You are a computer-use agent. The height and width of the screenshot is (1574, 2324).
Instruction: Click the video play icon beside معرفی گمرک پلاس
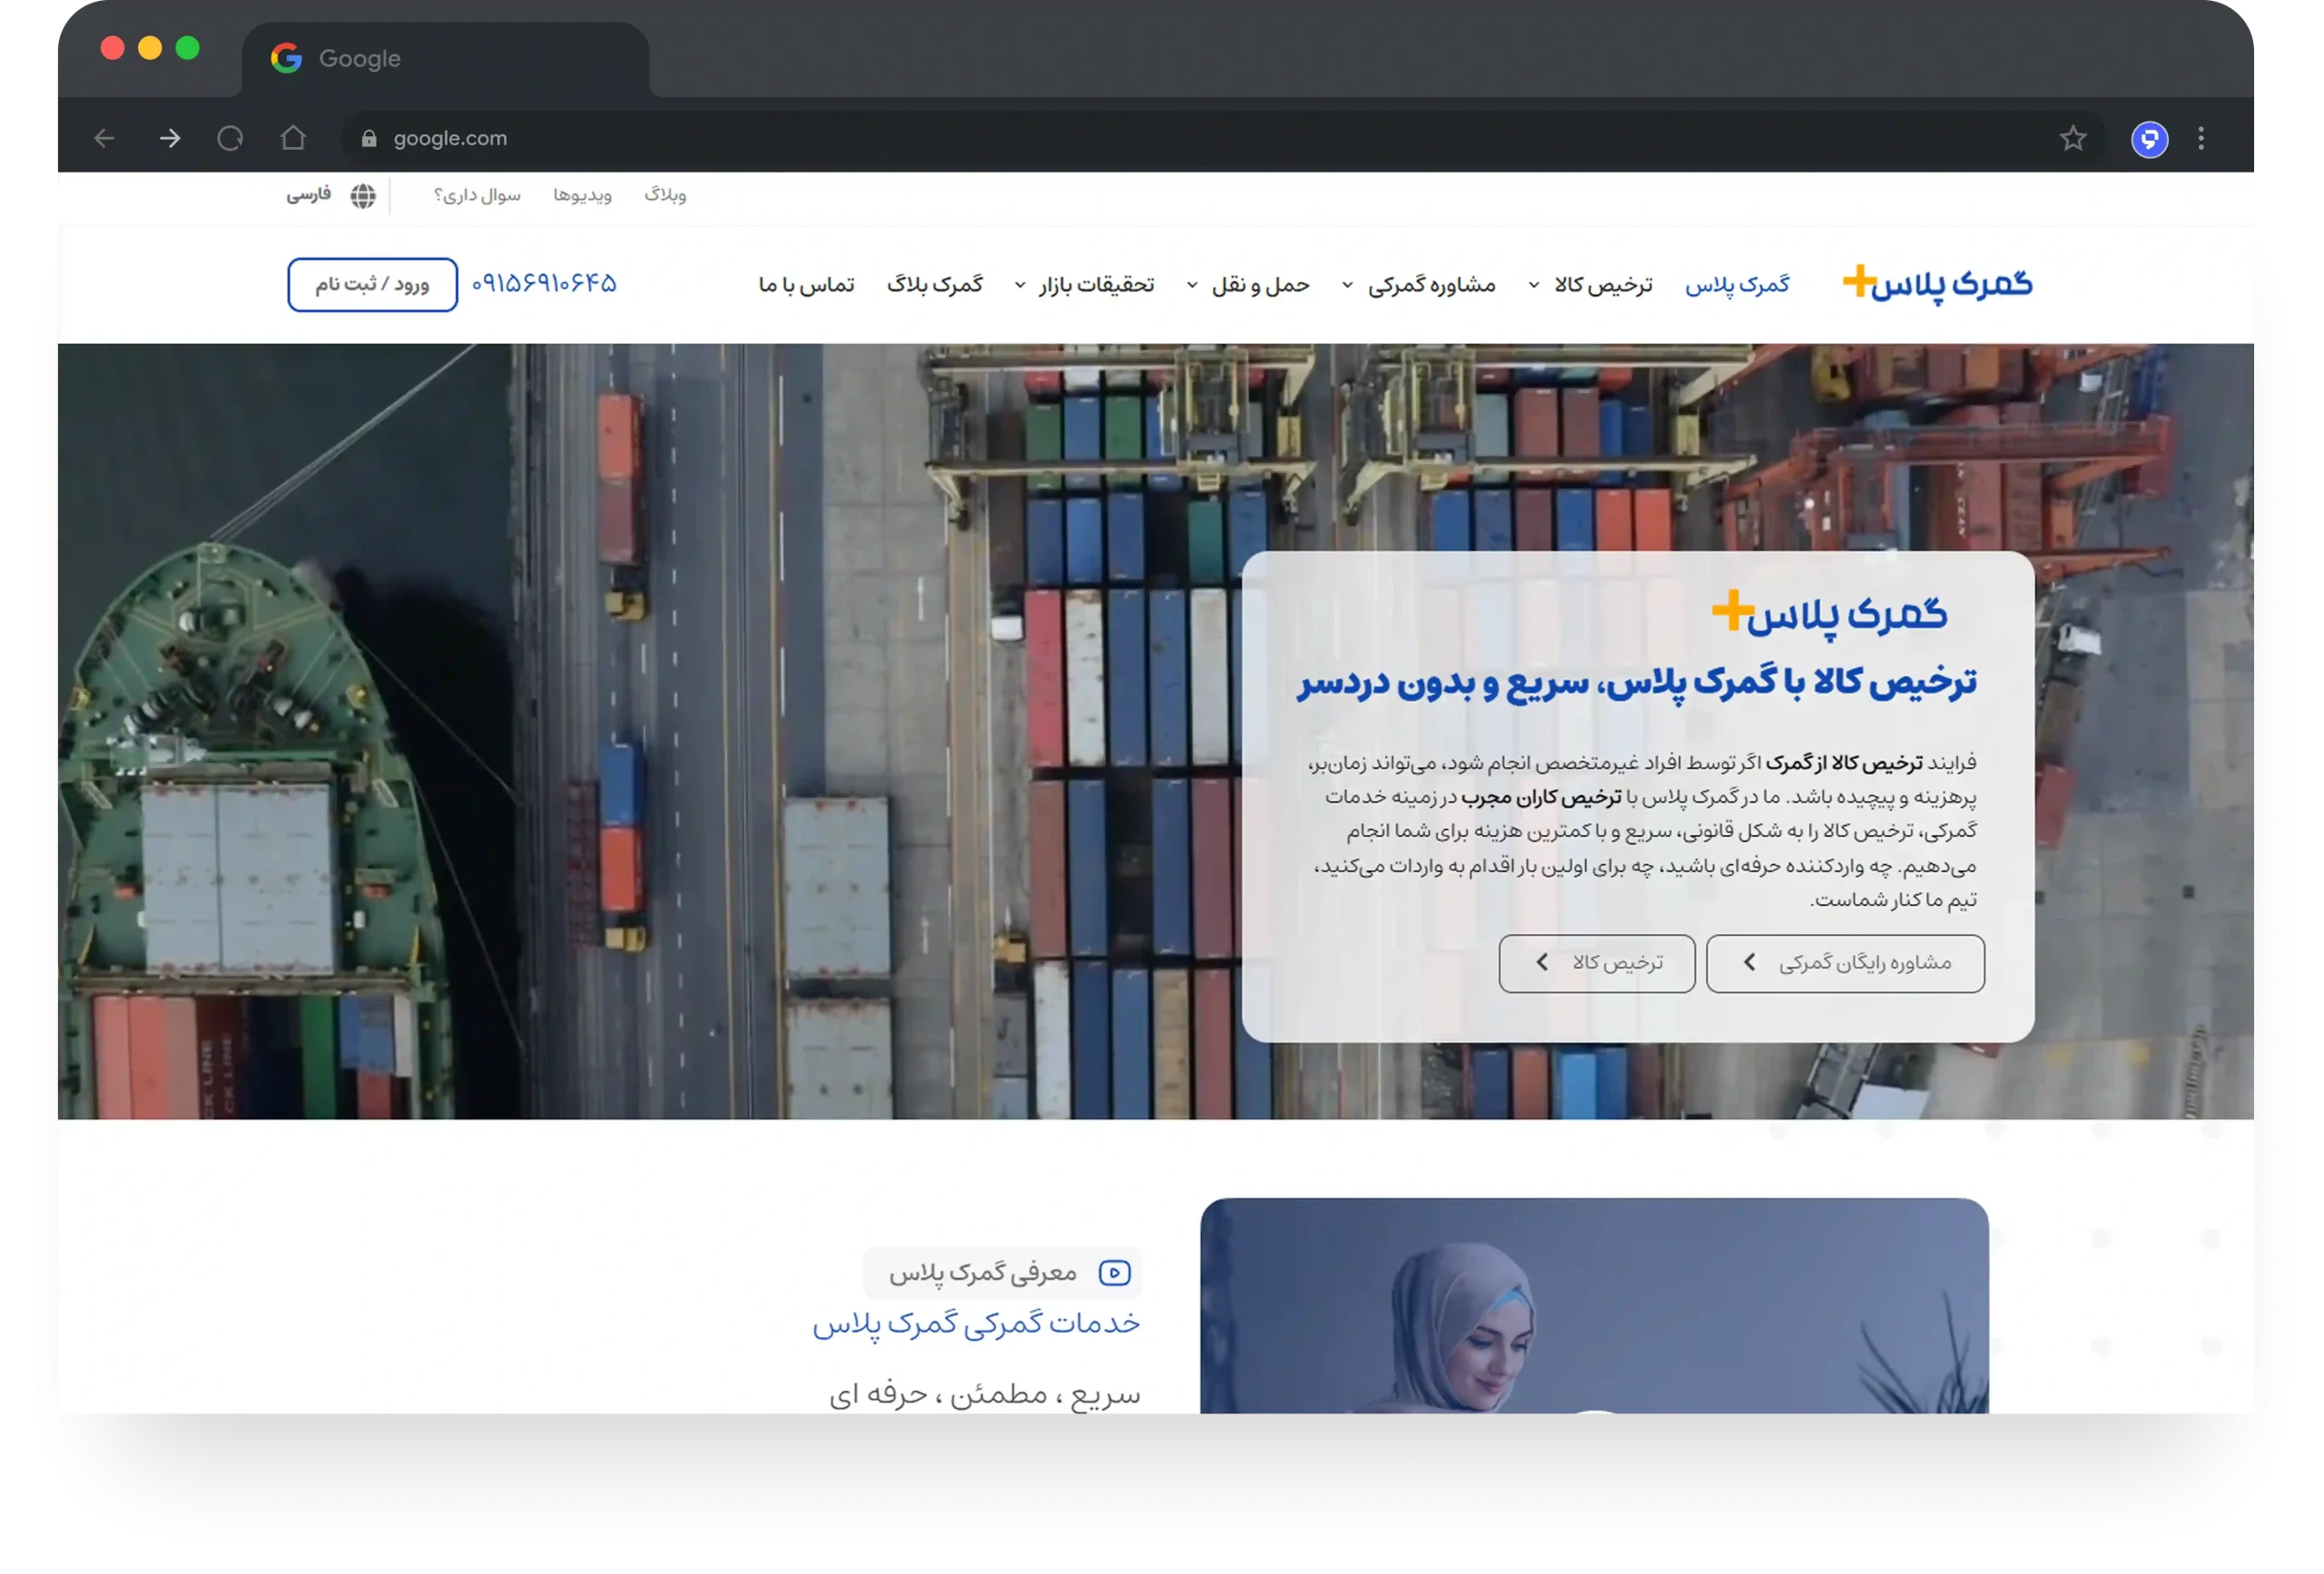[1114, 1272]
